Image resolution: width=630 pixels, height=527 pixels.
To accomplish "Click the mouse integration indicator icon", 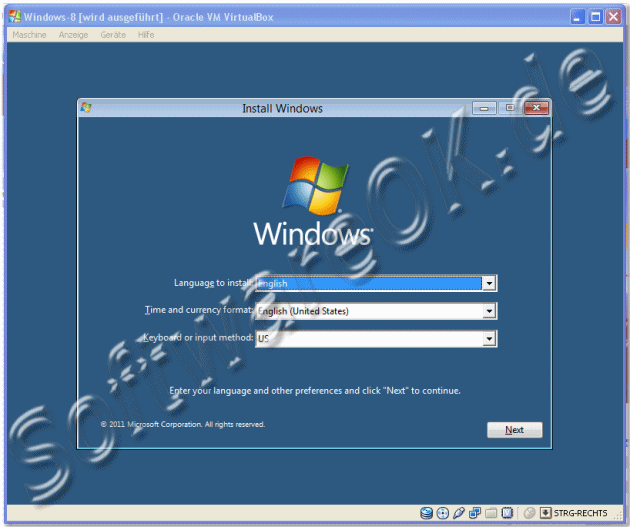I will tap(530, 513).
